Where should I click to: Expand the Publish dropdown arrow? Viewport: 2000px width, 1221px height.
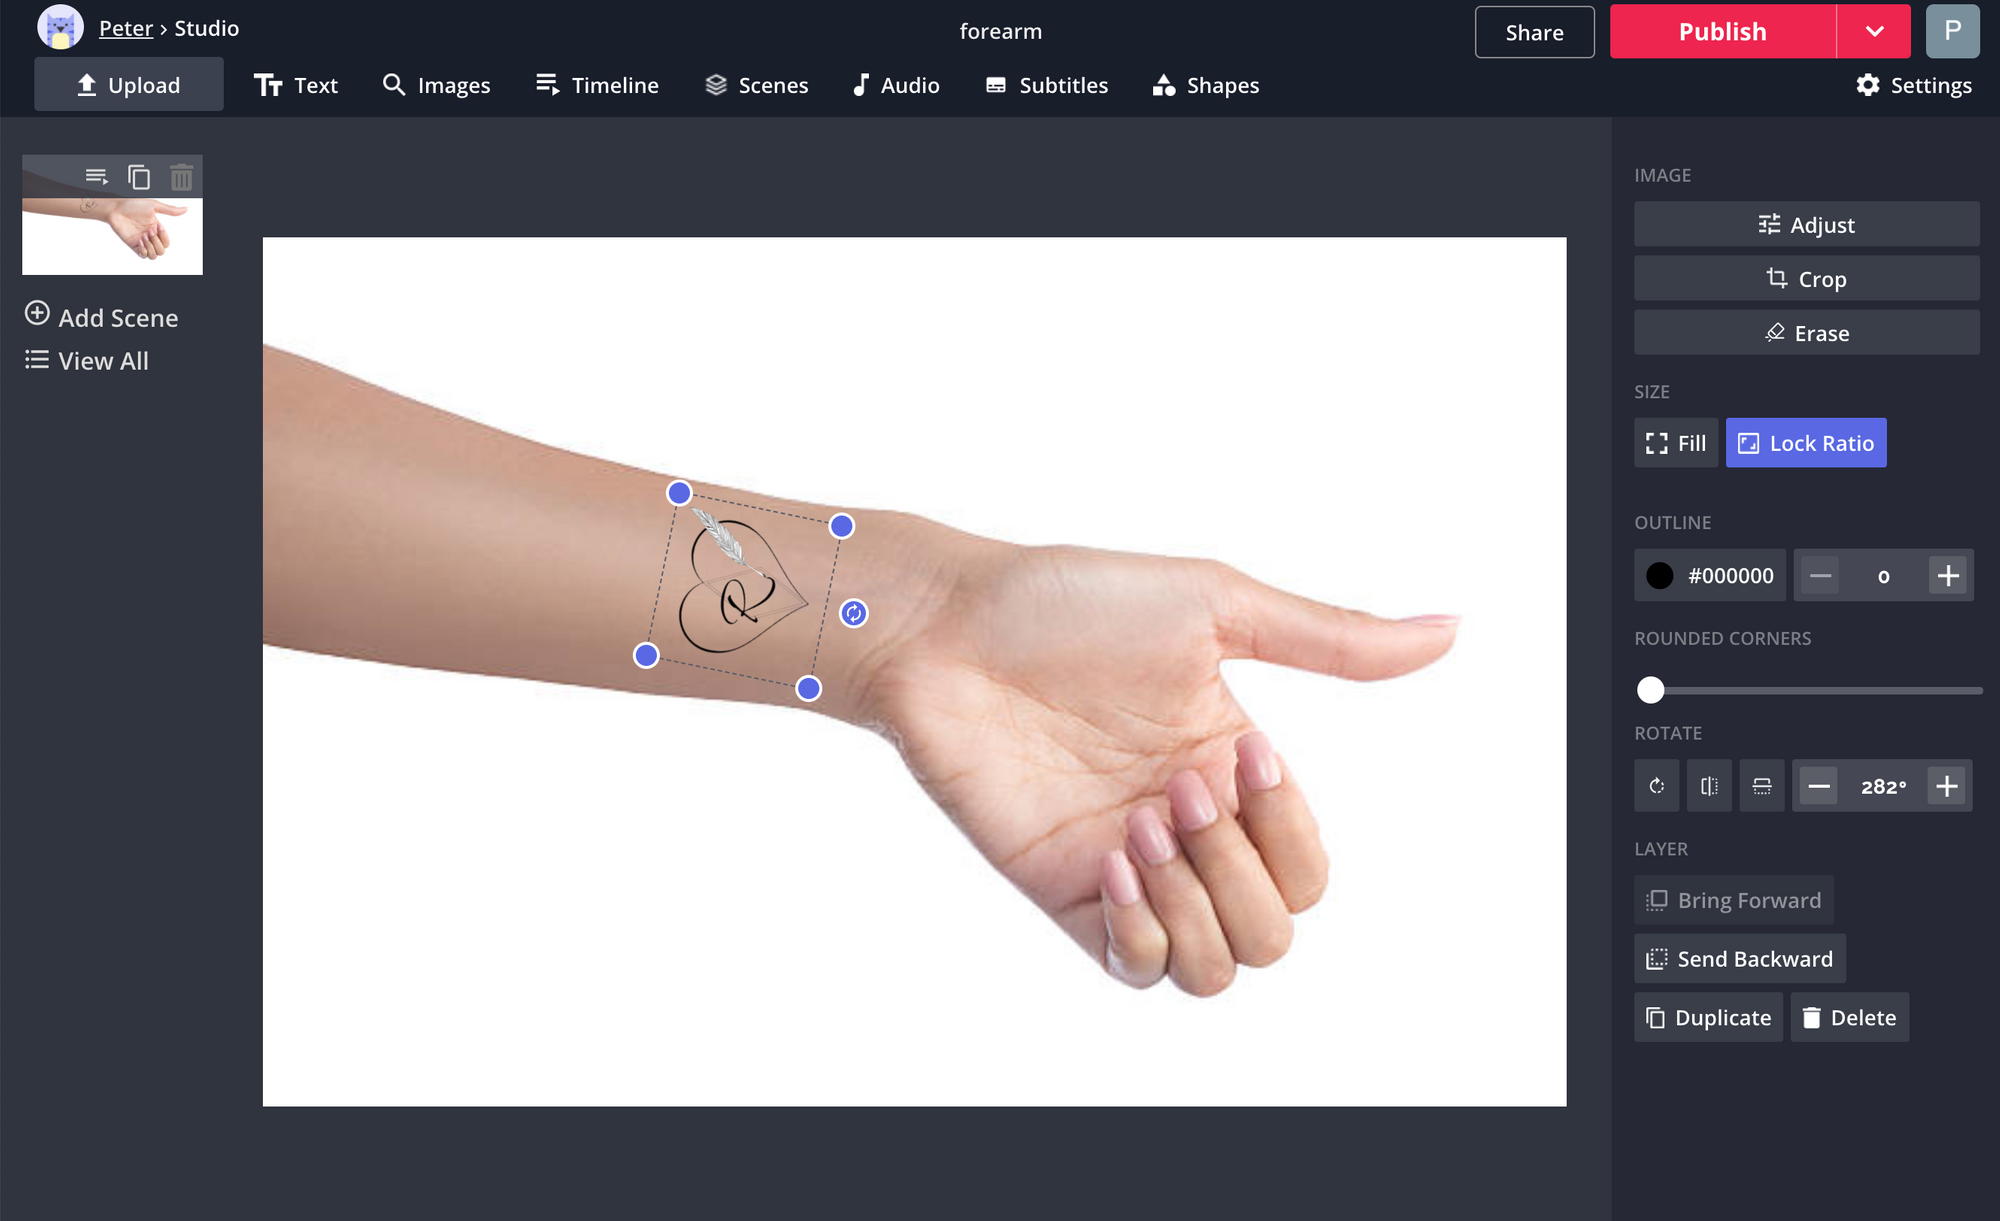click(1874, 30)
